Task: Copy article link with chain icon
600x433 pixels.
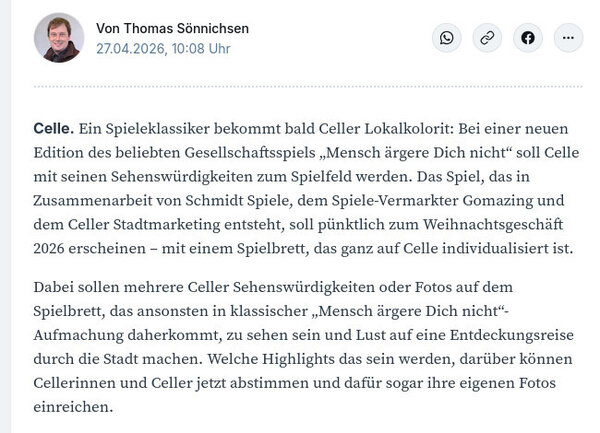Action: click(x=487, y=38)
